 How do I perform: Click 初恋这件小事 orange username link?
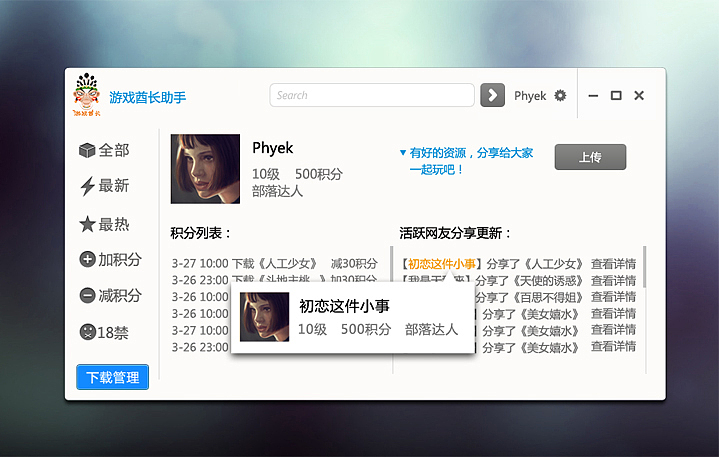(442, 264)
